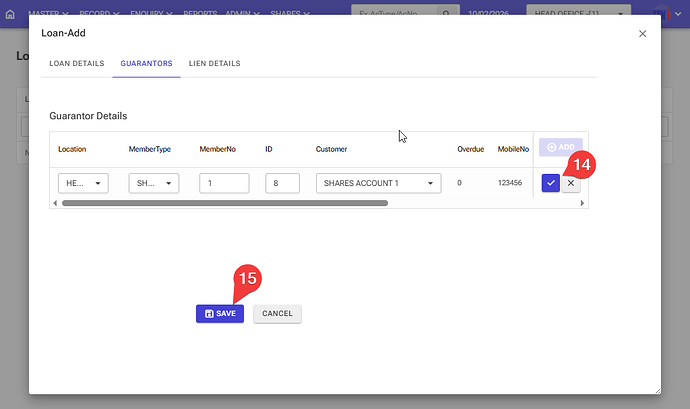Click the guarantor table horizontal scrollbar
The image size is (690, 409).
[225, 203]
